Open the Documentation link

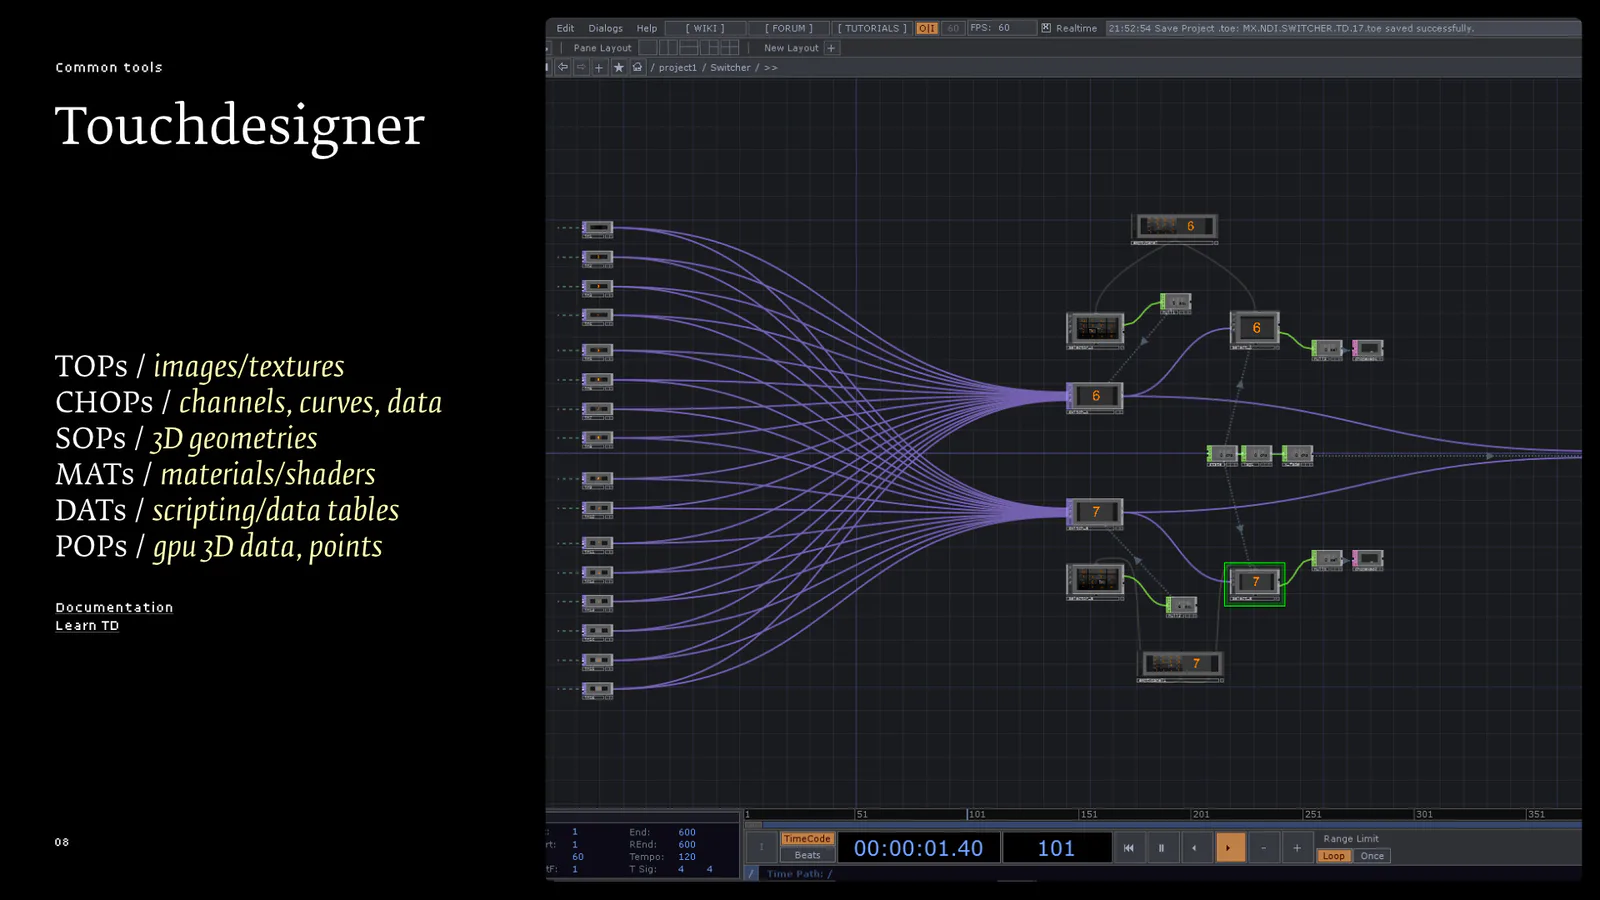114,607
